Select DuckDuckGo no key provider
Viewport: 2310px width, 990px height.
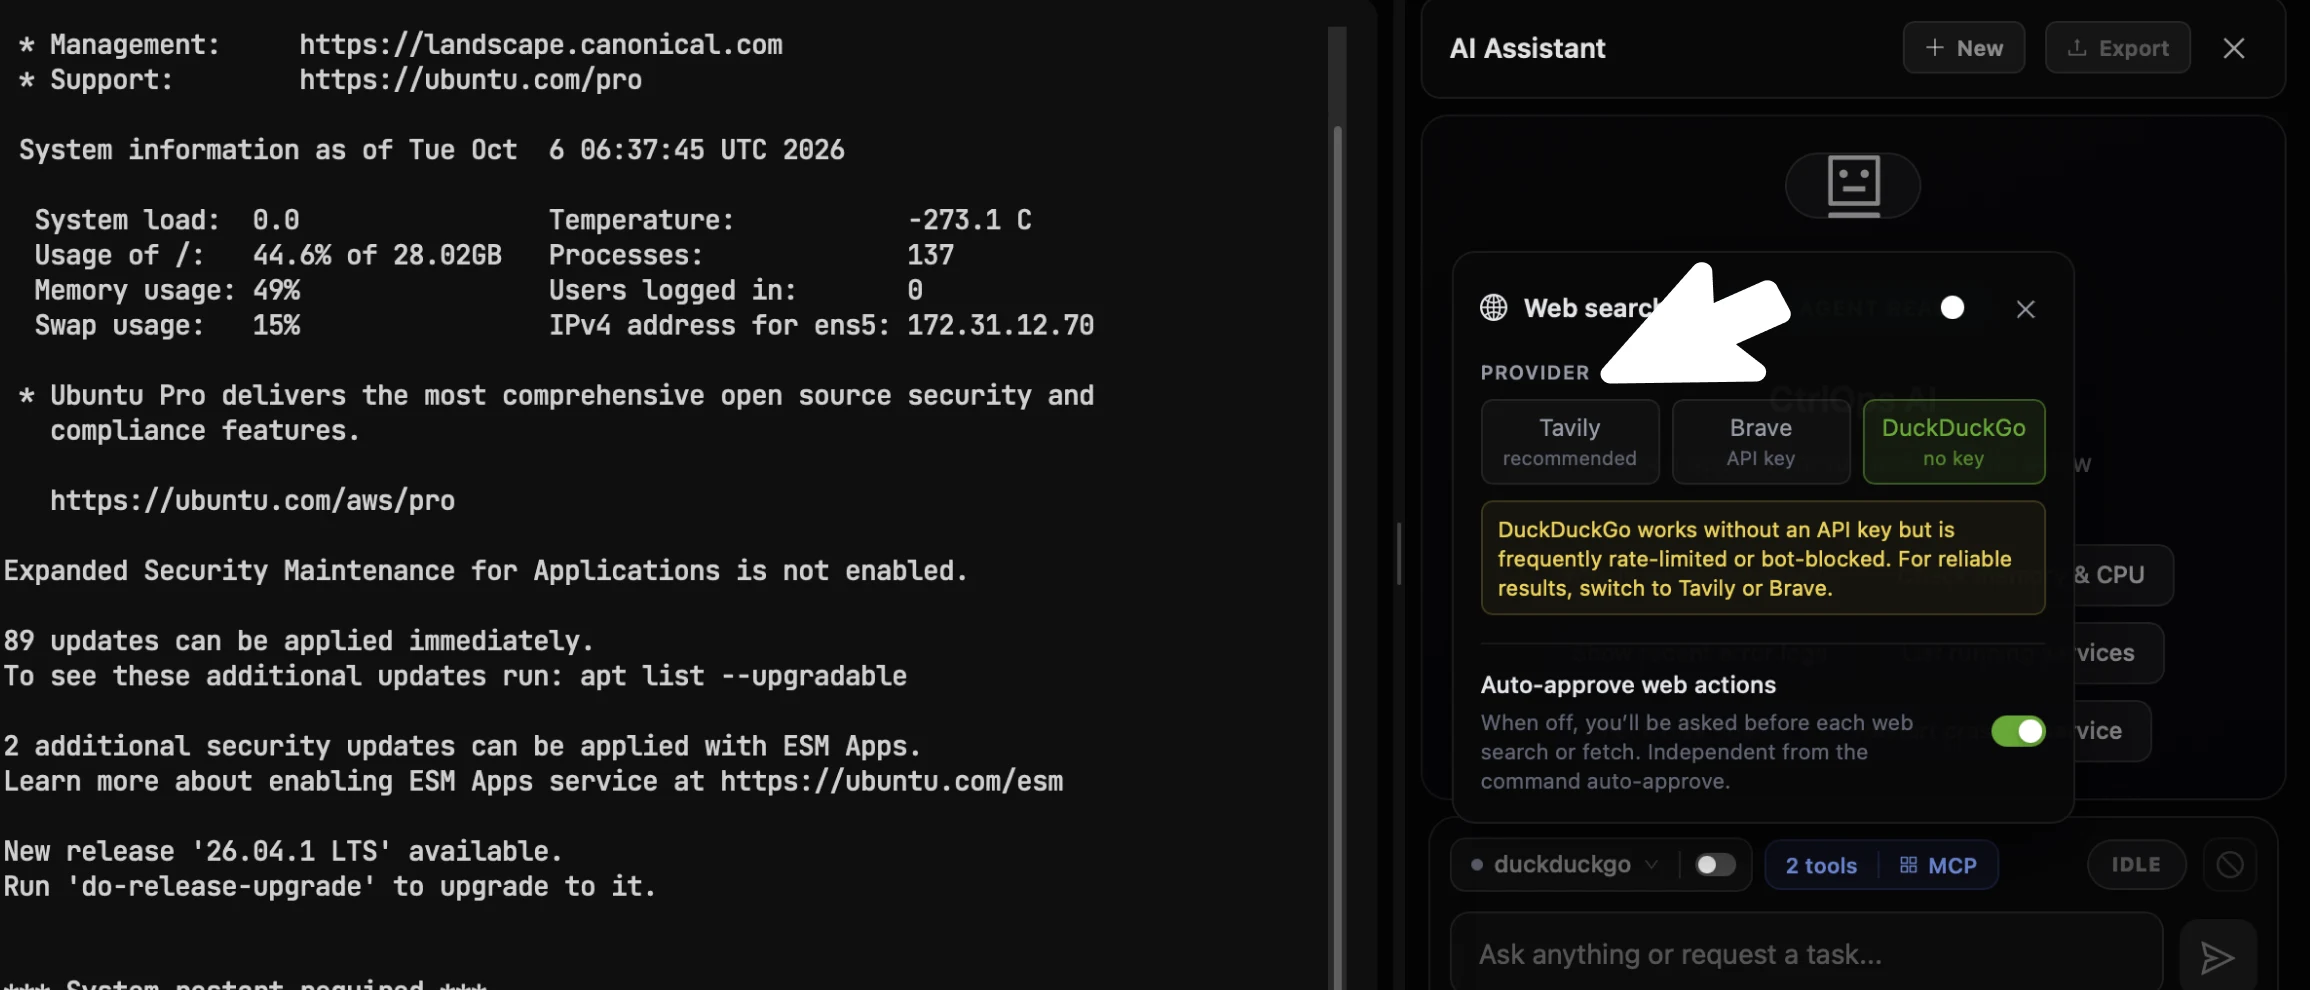1954,442
